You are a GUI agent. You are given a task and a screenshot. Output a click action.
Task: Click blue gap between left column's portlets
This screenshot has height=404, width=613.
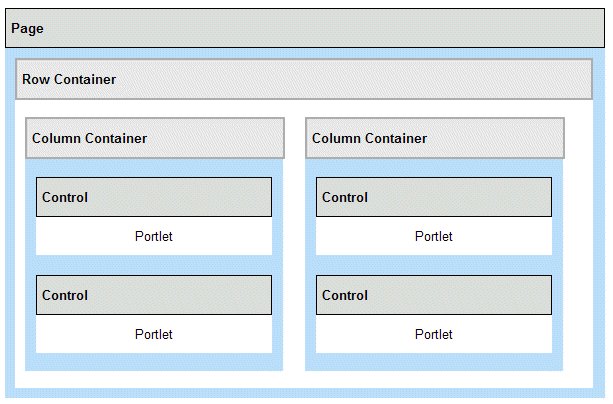coord(154,265)
